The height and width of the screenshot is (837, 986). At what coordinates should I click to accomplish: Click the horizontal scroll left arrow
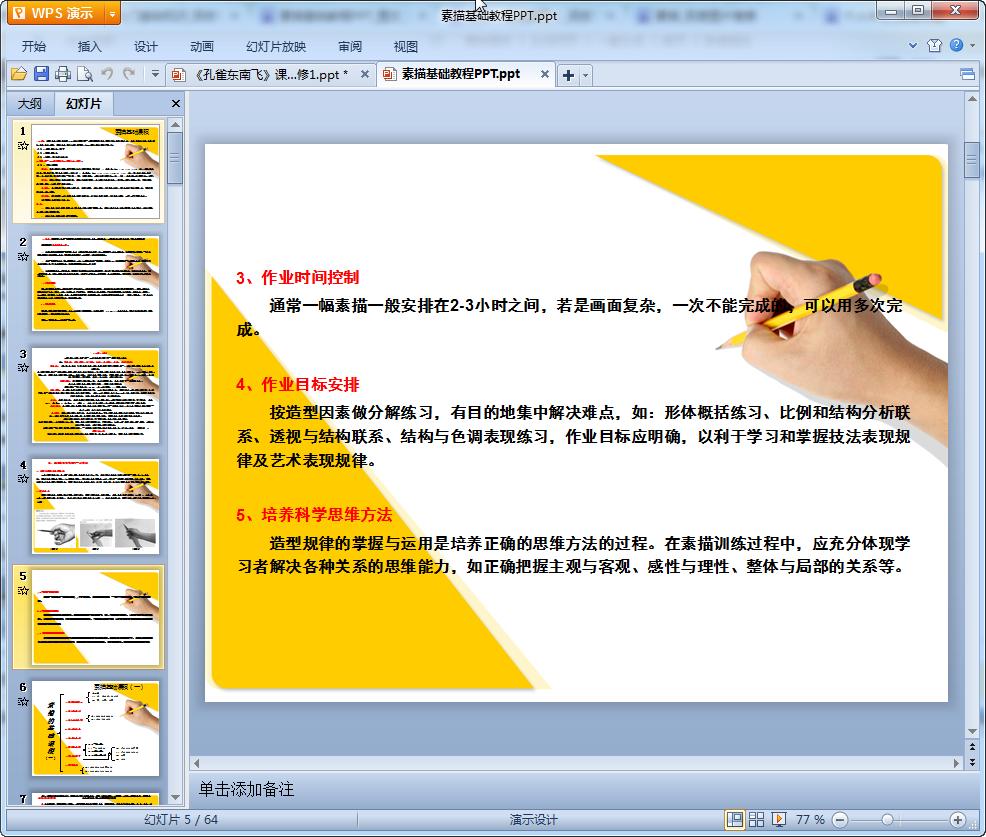pyautogui.click(x=197, y=763)
